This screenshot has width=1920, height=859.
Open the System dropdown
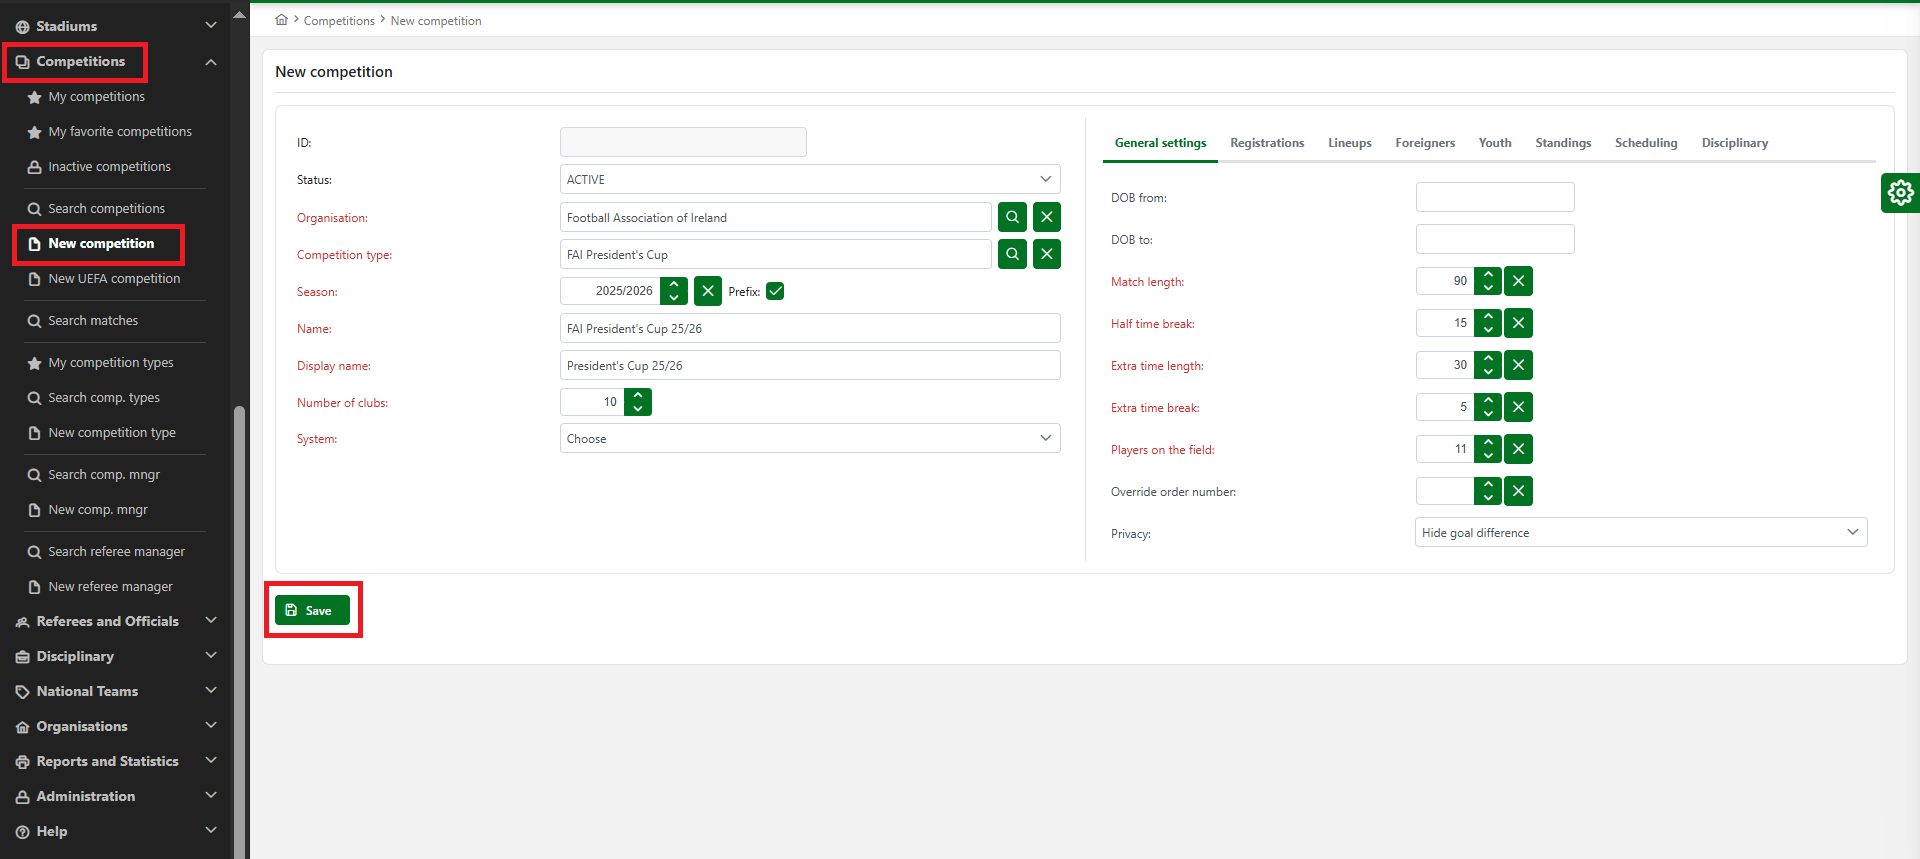tap(809, 438)
